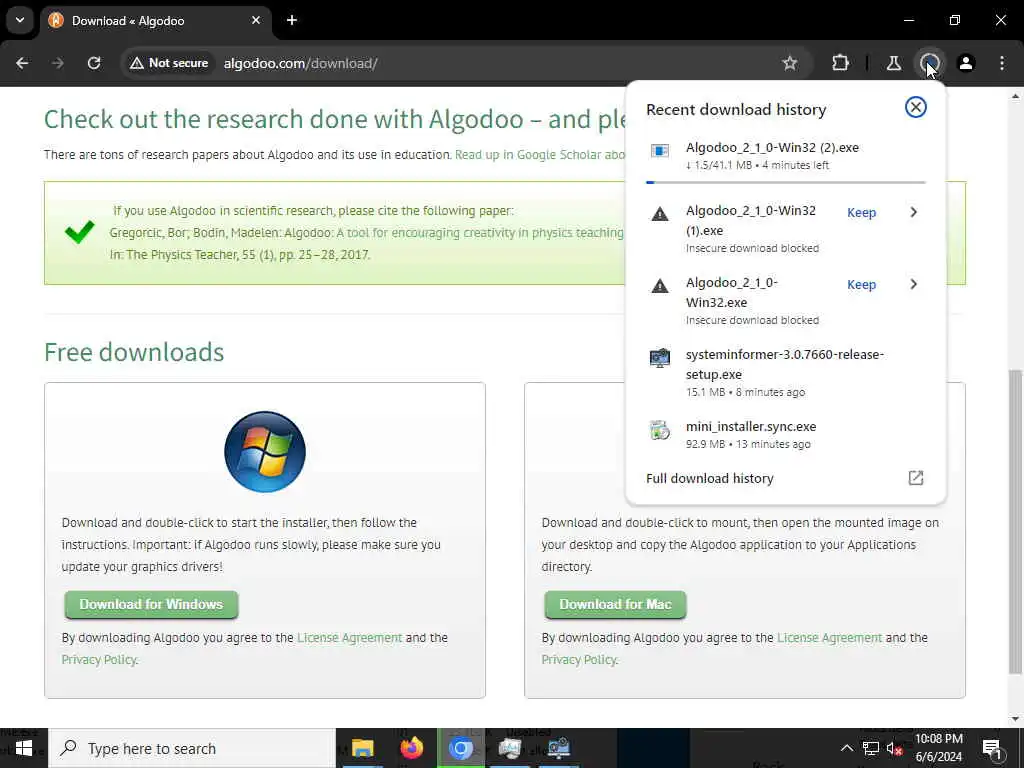Open the tab search dropdown arrow
Viewport: 1024px width, 768px height.
[x=20, y=20]
